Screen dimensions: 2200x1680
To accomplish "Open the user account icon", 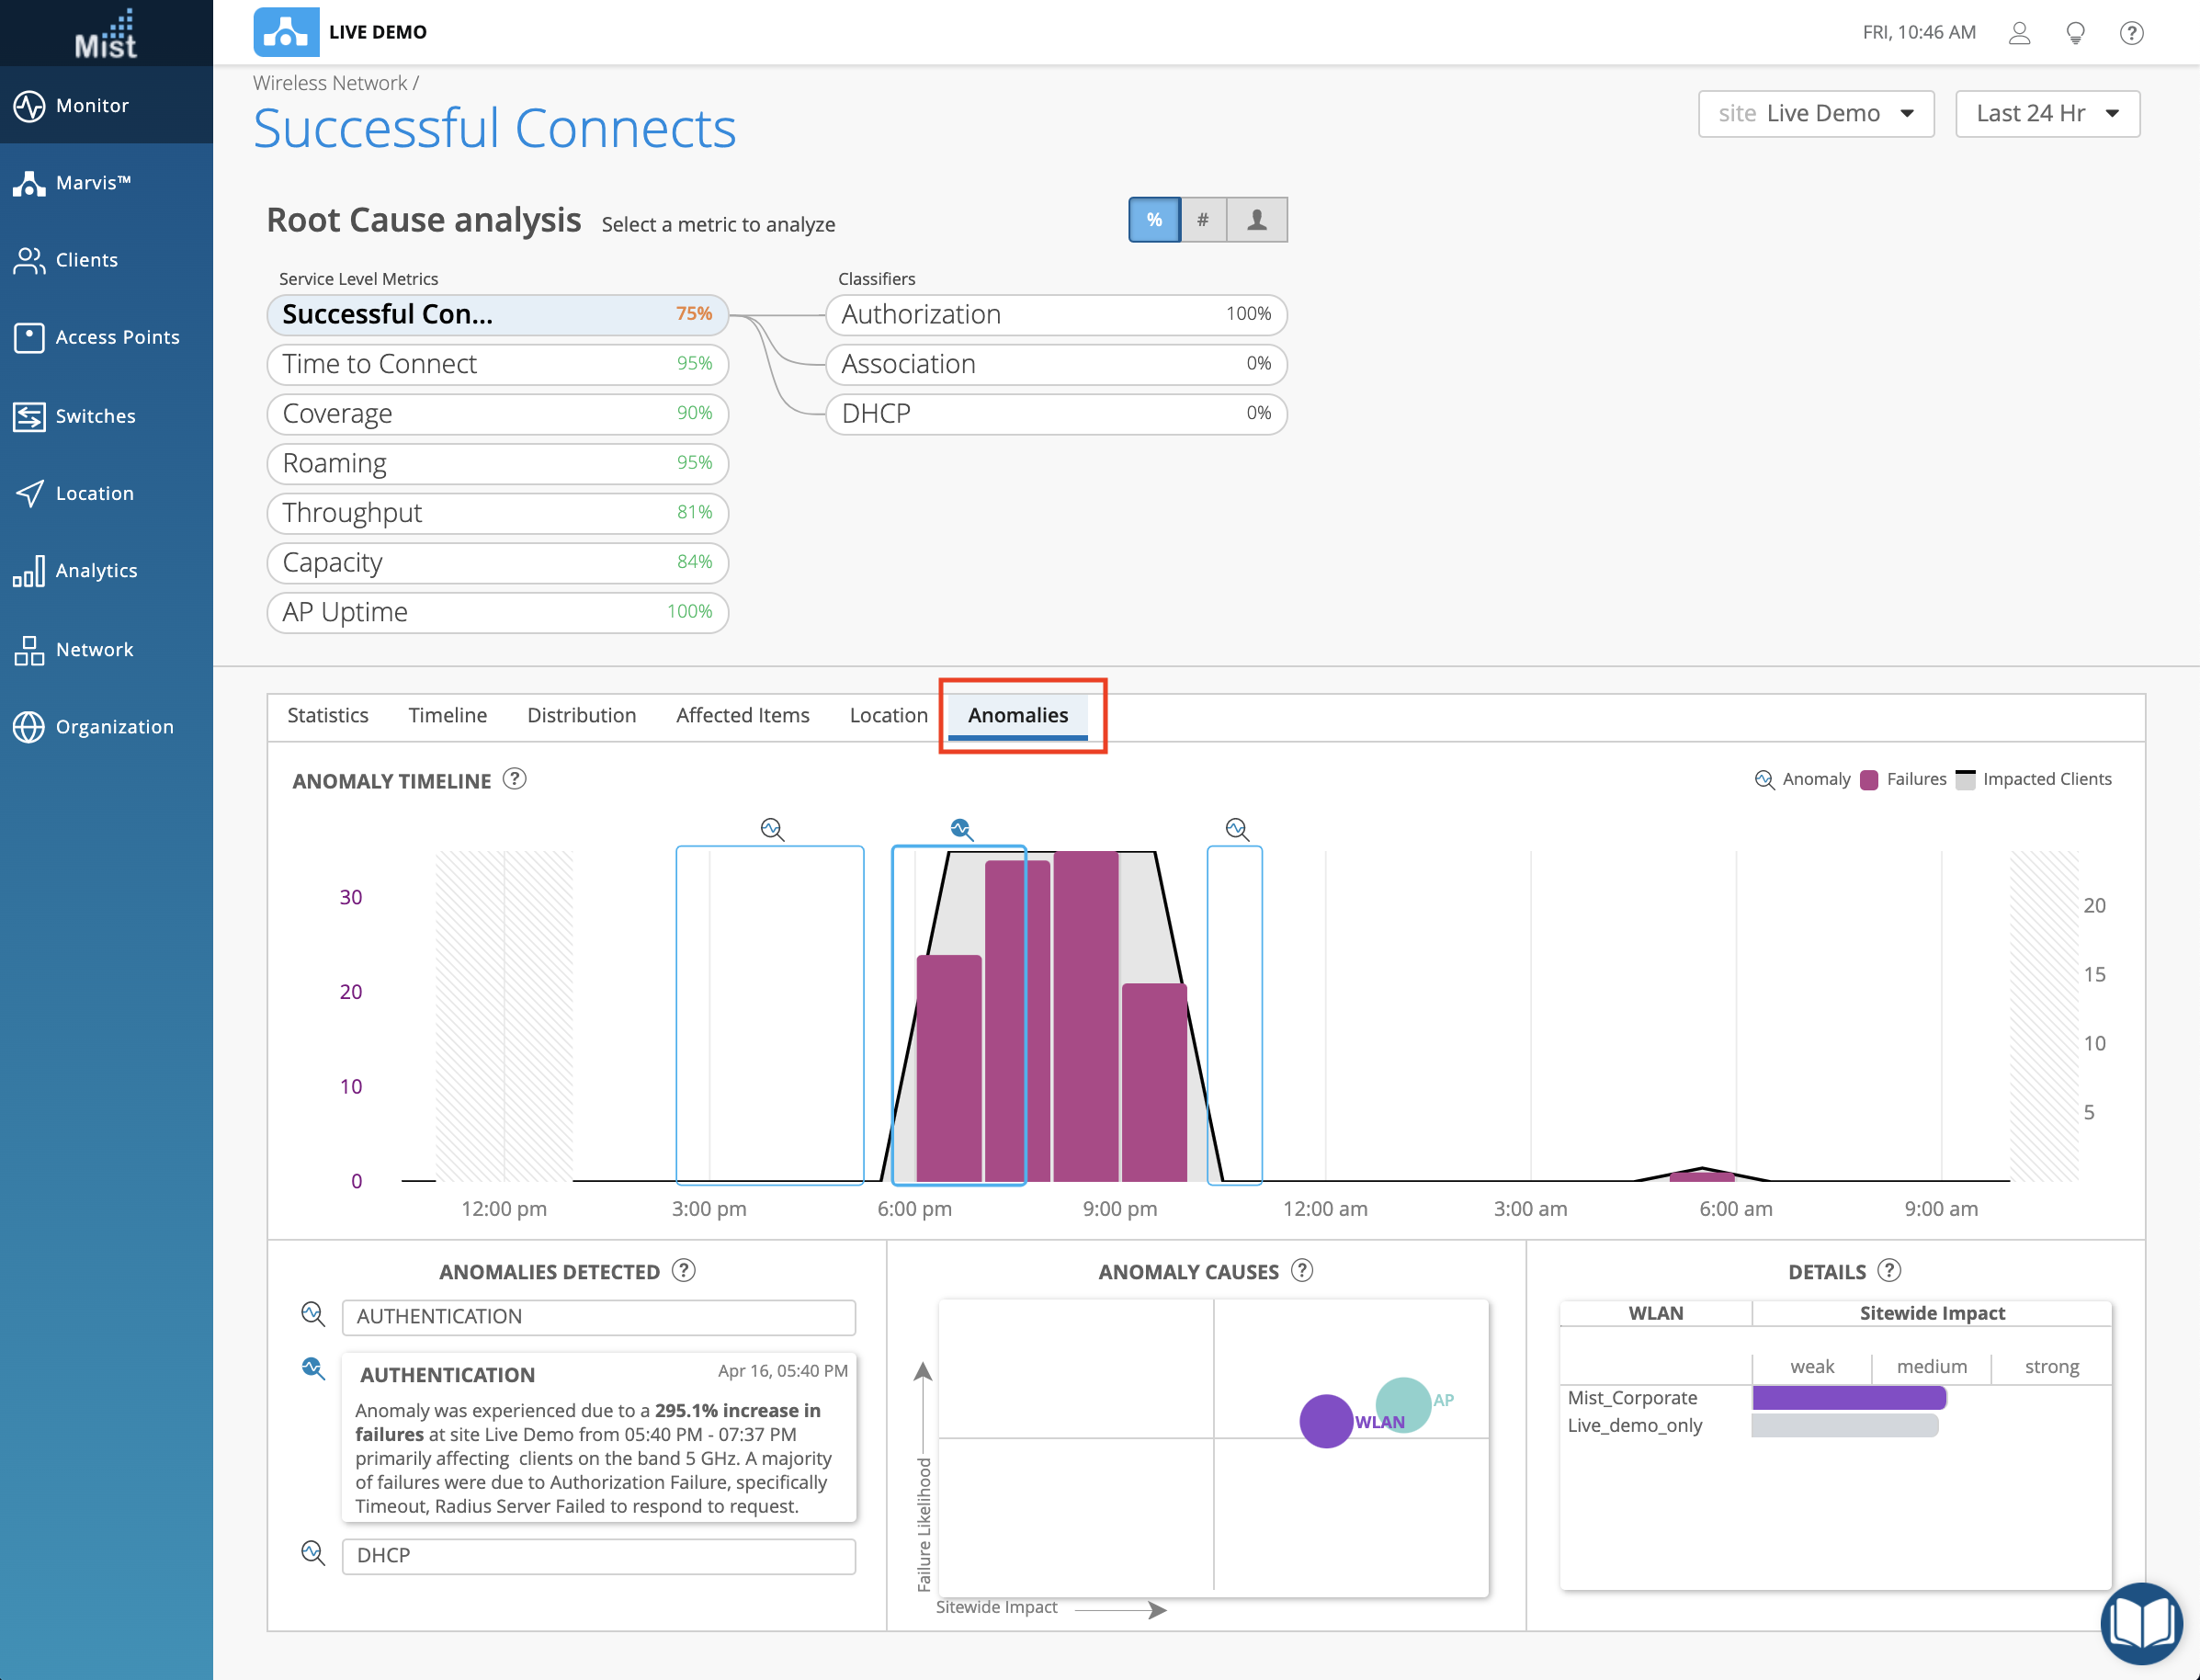I will 2019,33.
